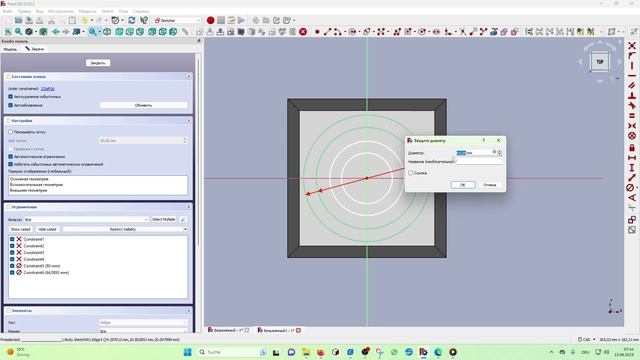Collapse the Элементы elements section
Screen dimensions: 640x360
pos(189,311)
